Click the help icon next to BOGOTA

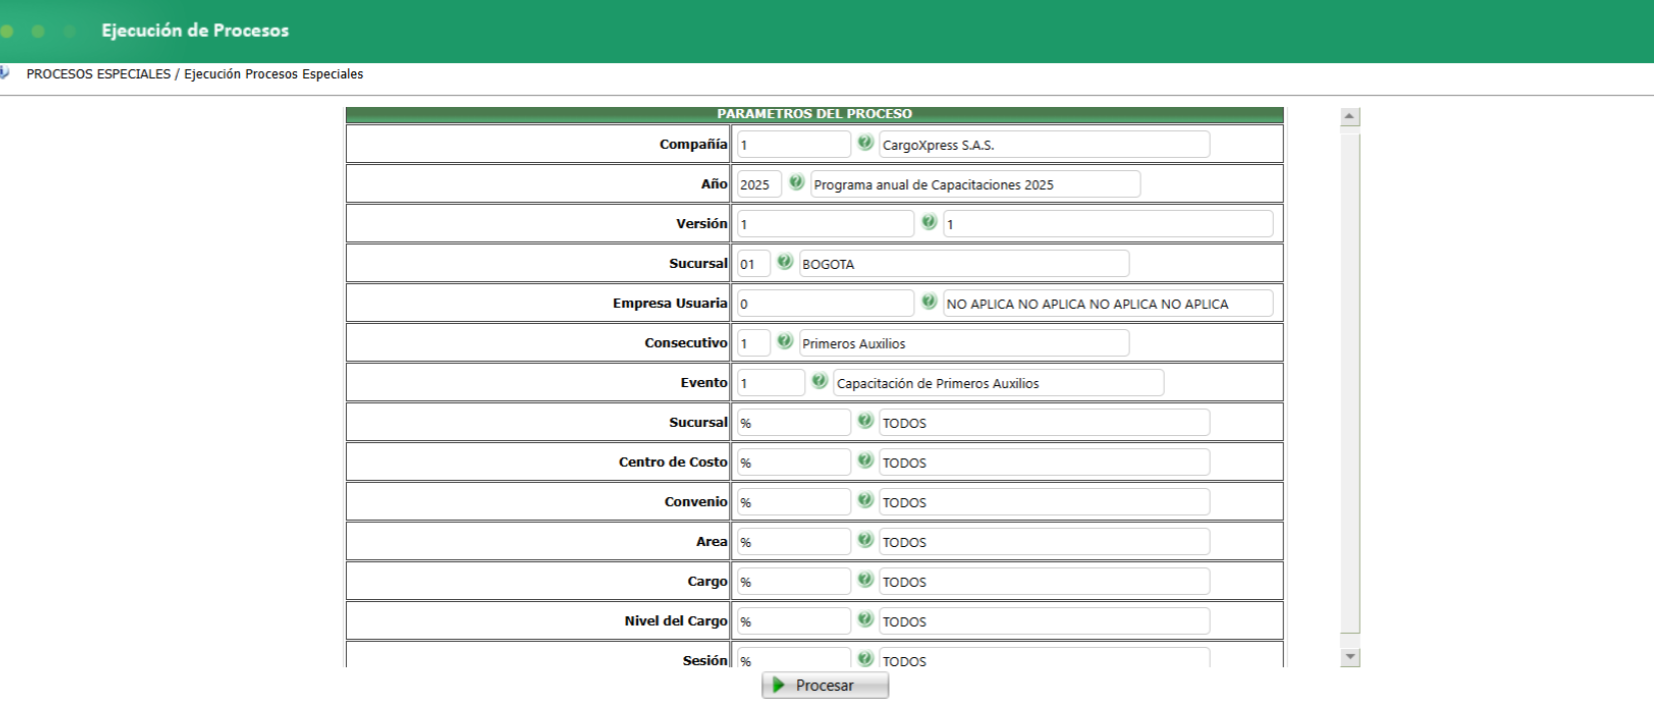[x=785, y=262]
